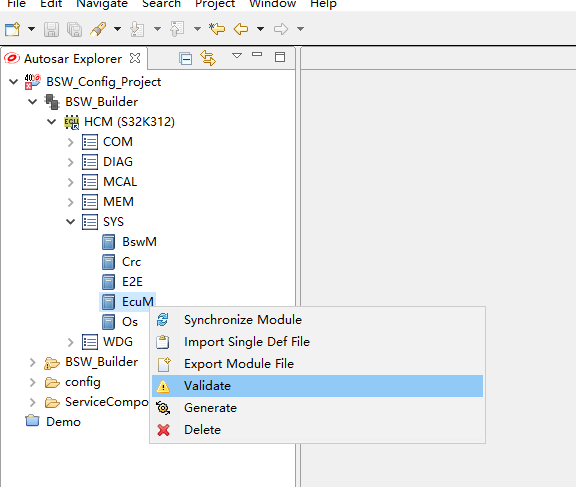Screen dimensions: 576x487
Task: Click the Collapse All icon in Autosar Explorer
Action: click(186, 58)
